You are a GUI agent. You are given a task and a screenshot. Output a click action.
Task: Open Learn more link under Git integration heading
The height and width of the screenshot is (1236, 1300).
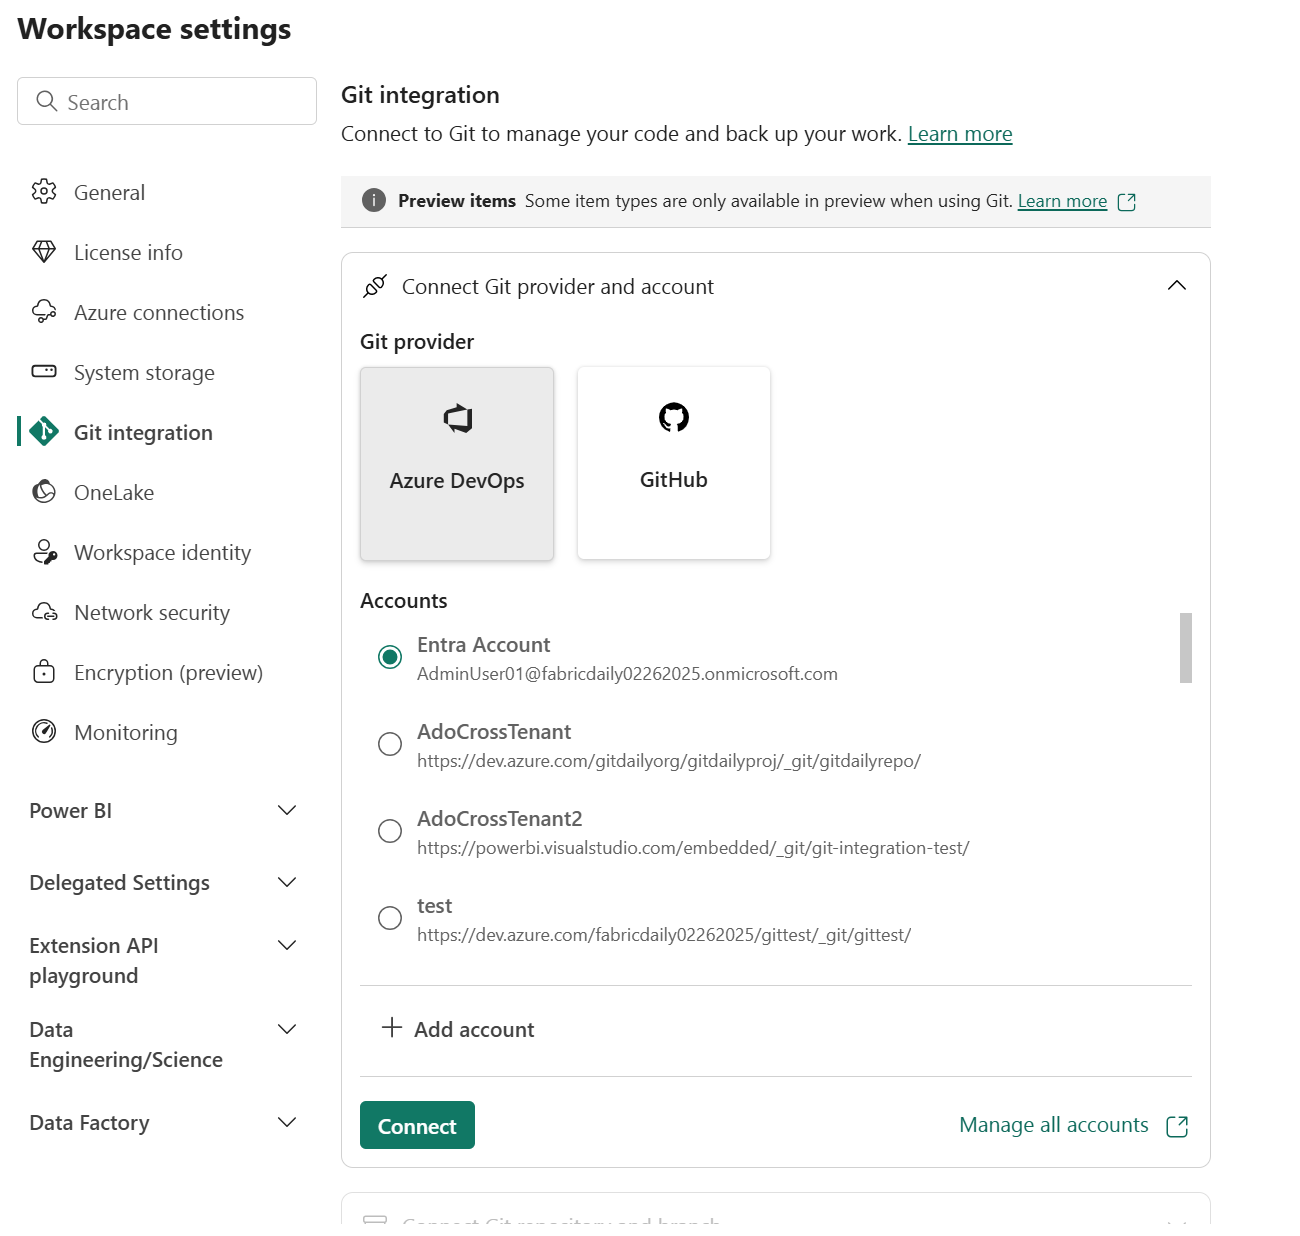pyautogui.click(x=960, y=134)
